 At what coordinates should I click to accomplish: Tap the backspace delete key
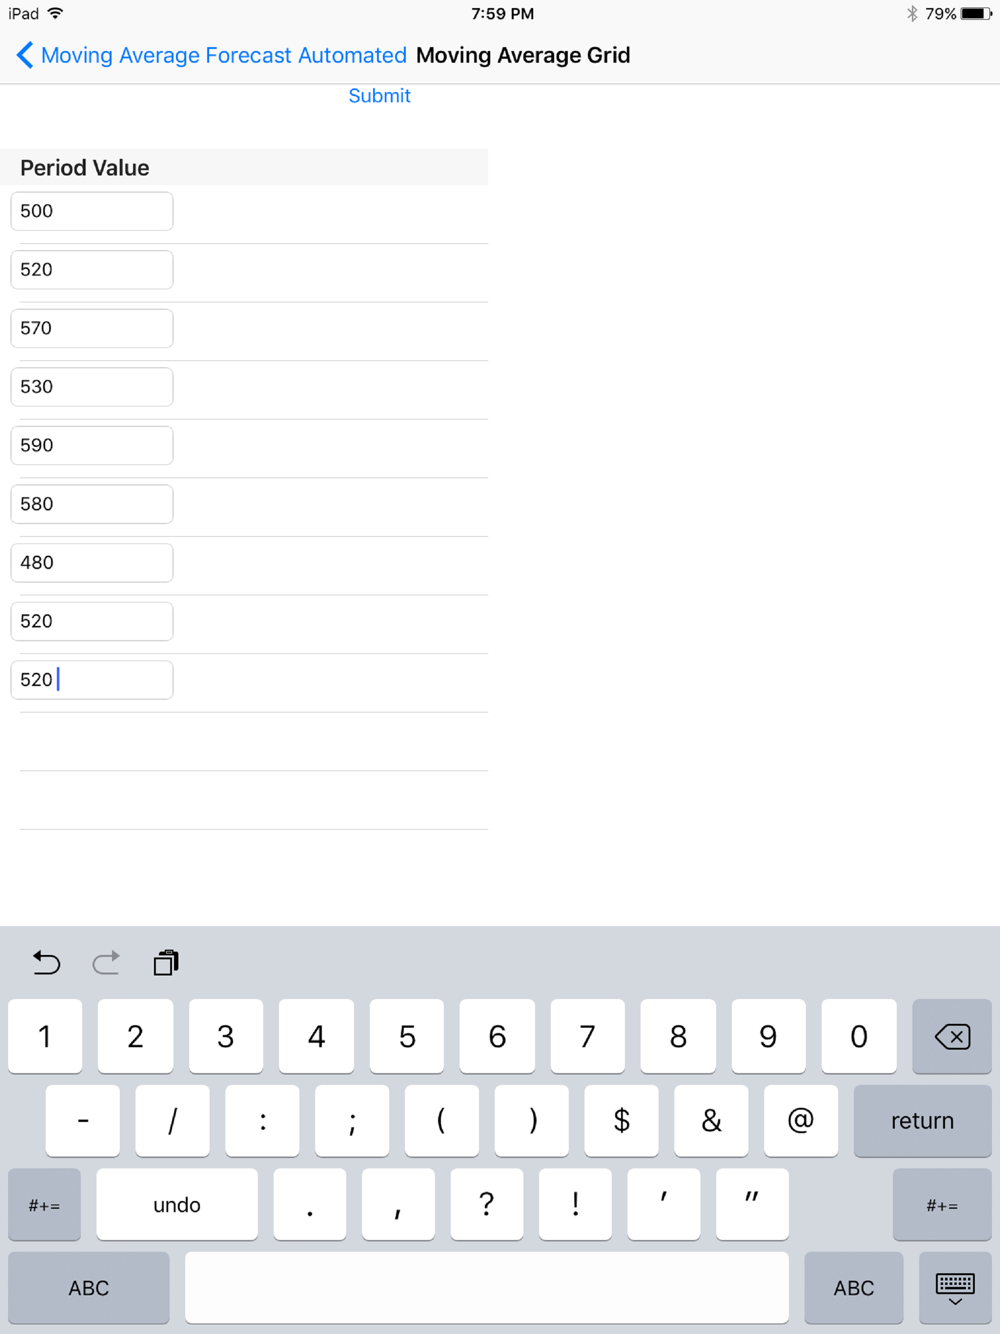click(952, 1036)
